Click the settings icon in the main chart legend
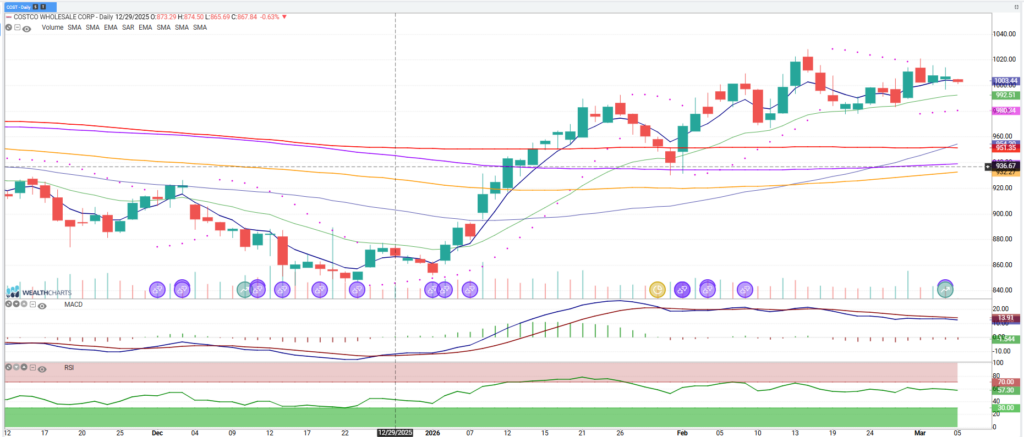The width and height of the screenshot is (1024, 437). coord(7,27)
